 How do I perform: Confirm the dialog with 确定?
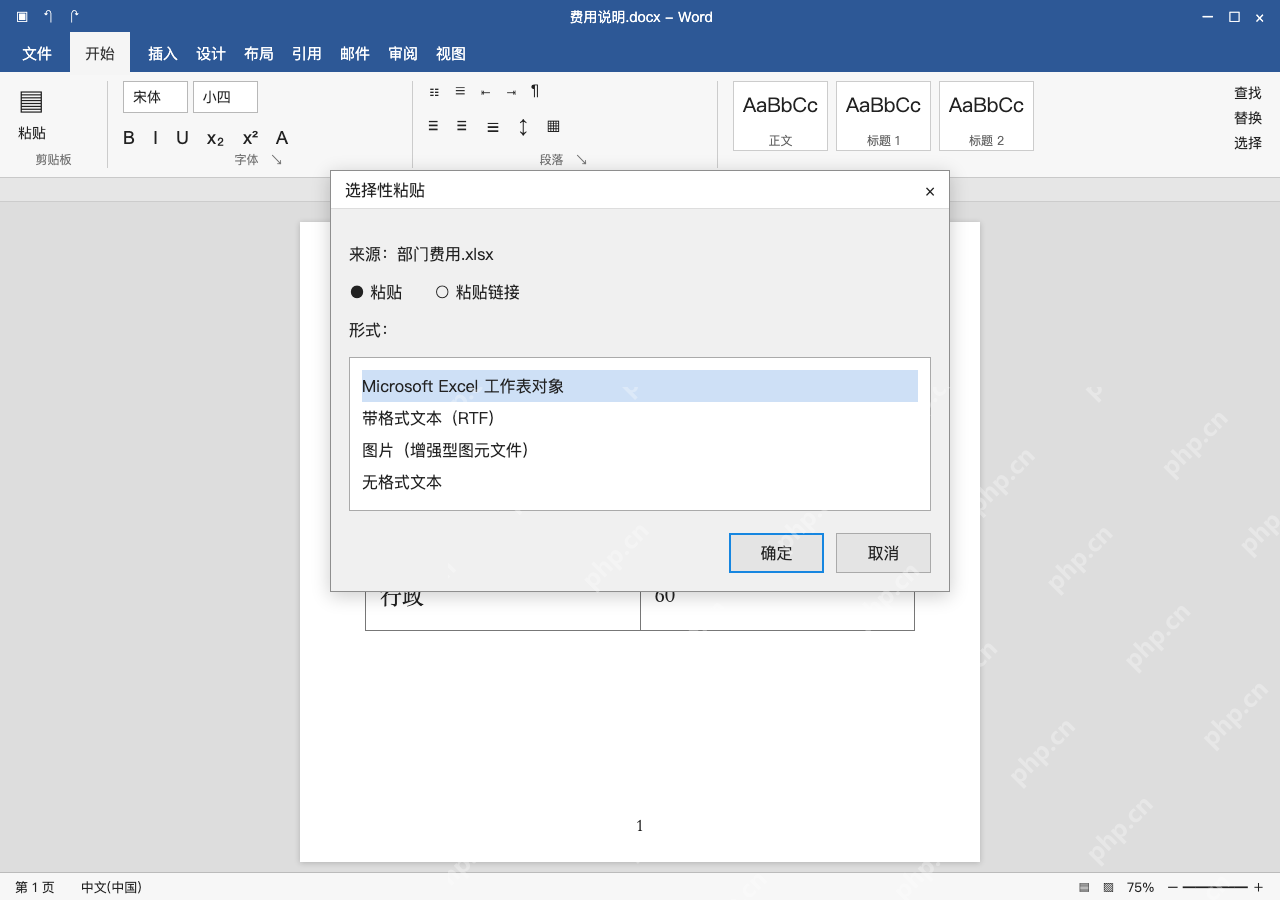pyautogui.click(x=776, y=553)
